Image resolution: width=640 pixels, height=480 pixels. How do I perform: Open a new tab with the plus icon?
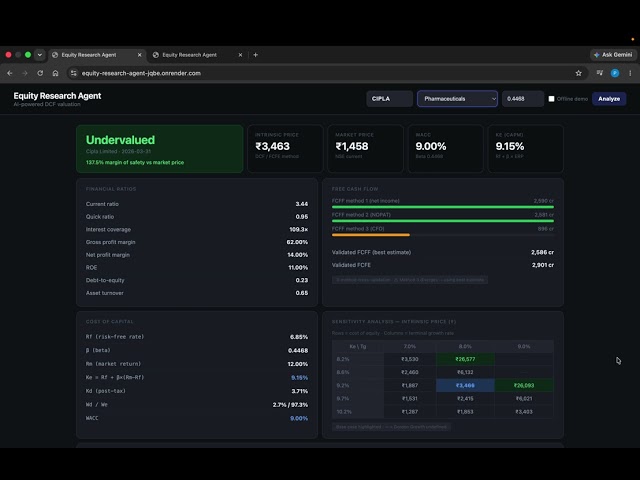256,55
